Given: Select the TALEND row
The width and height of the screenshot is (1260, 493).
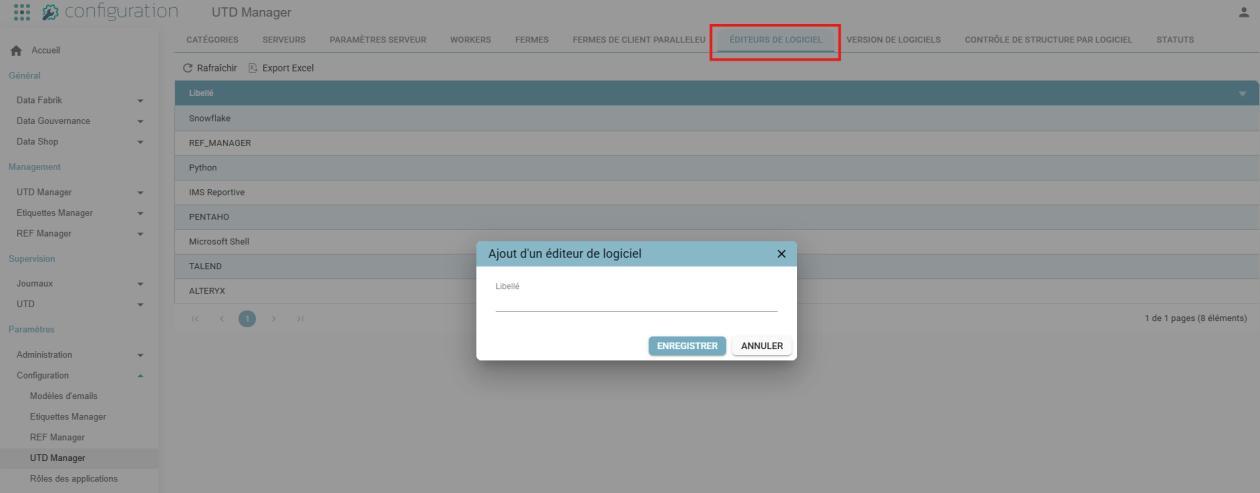Looking at the screenshot, I should (719, 266).
